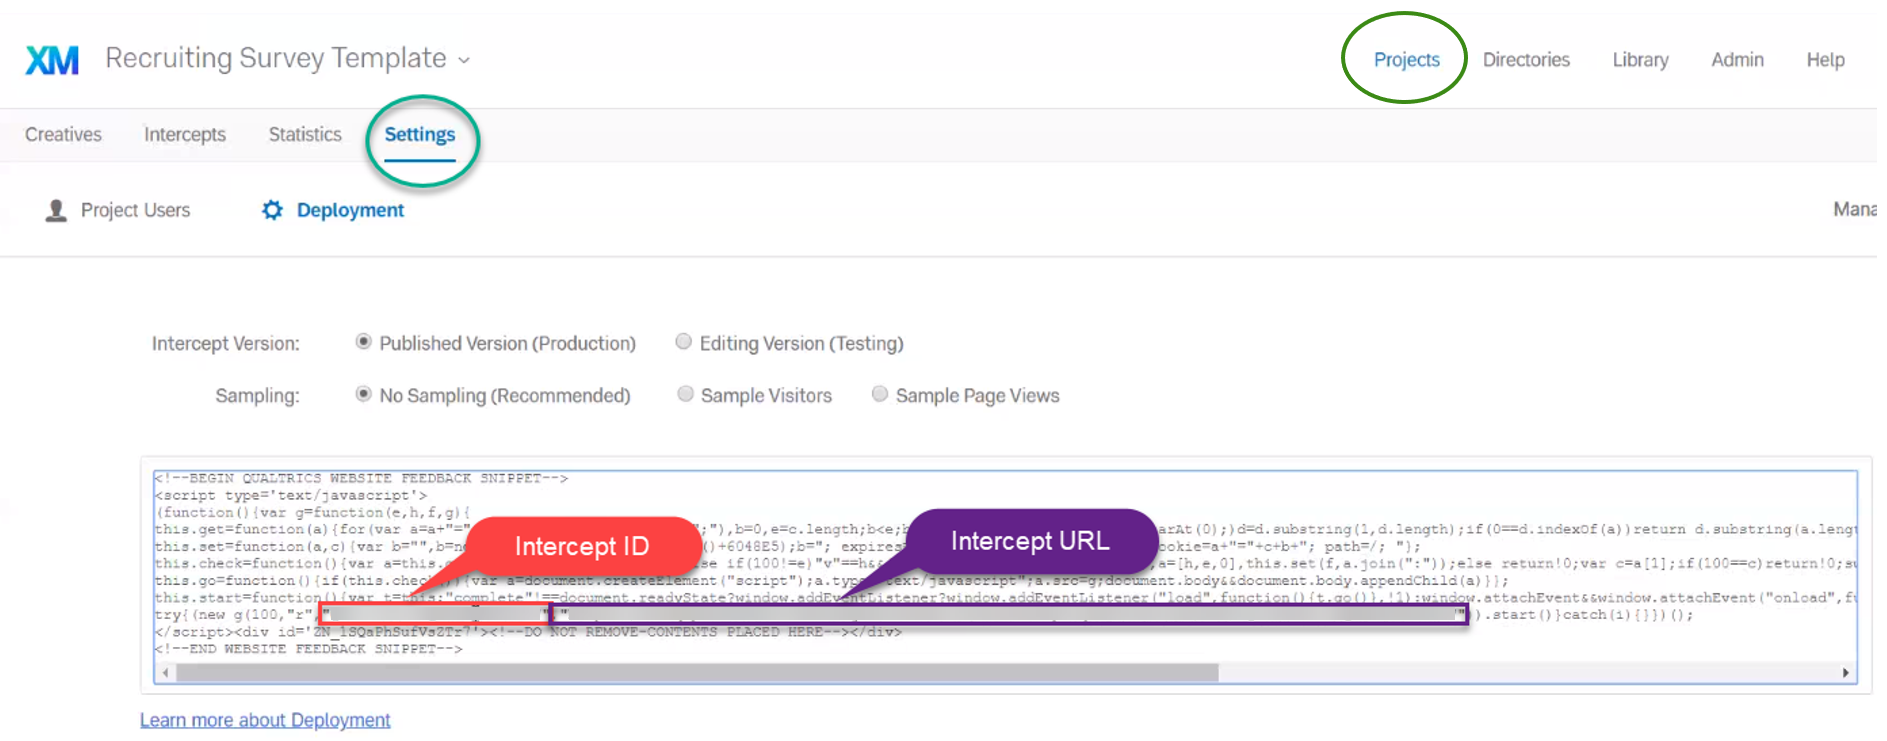Click the BEGIN QUALTRICS WEBSITE FEEDBACK SNIPPET line
This screenshot has height=741, width=1887.
[361, 479]
